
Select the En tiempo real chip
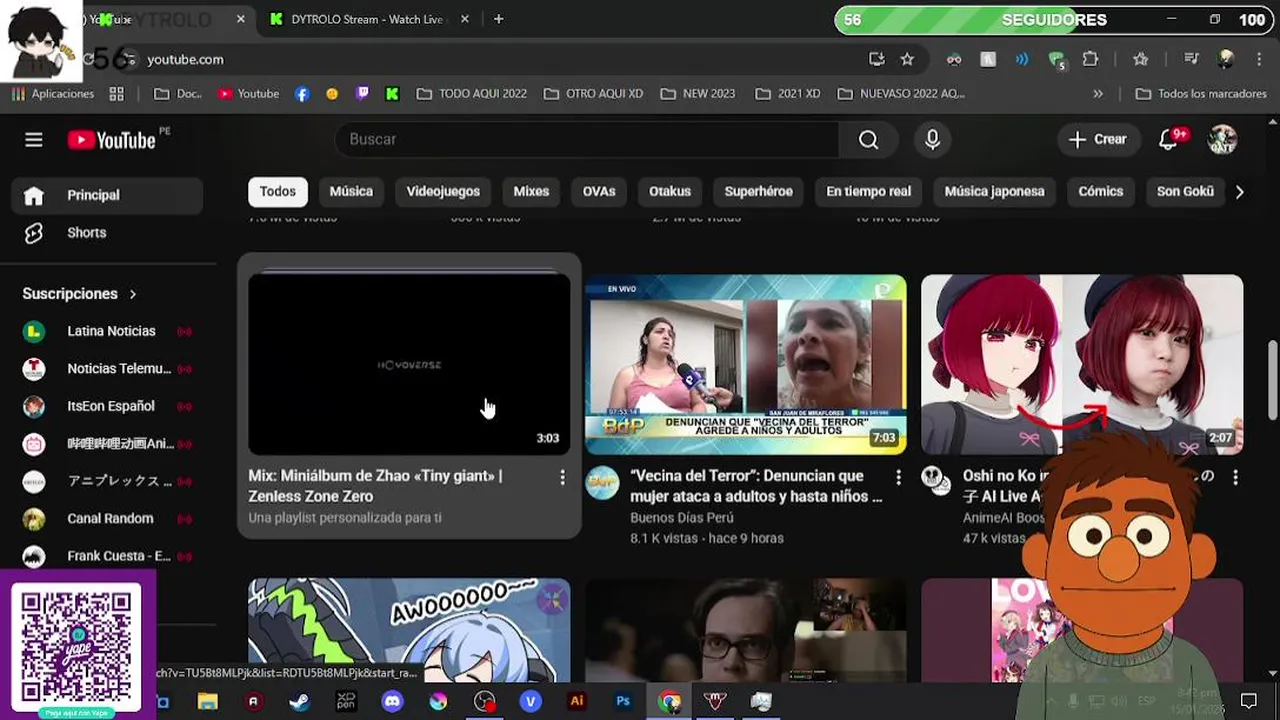tap(868, 191)
